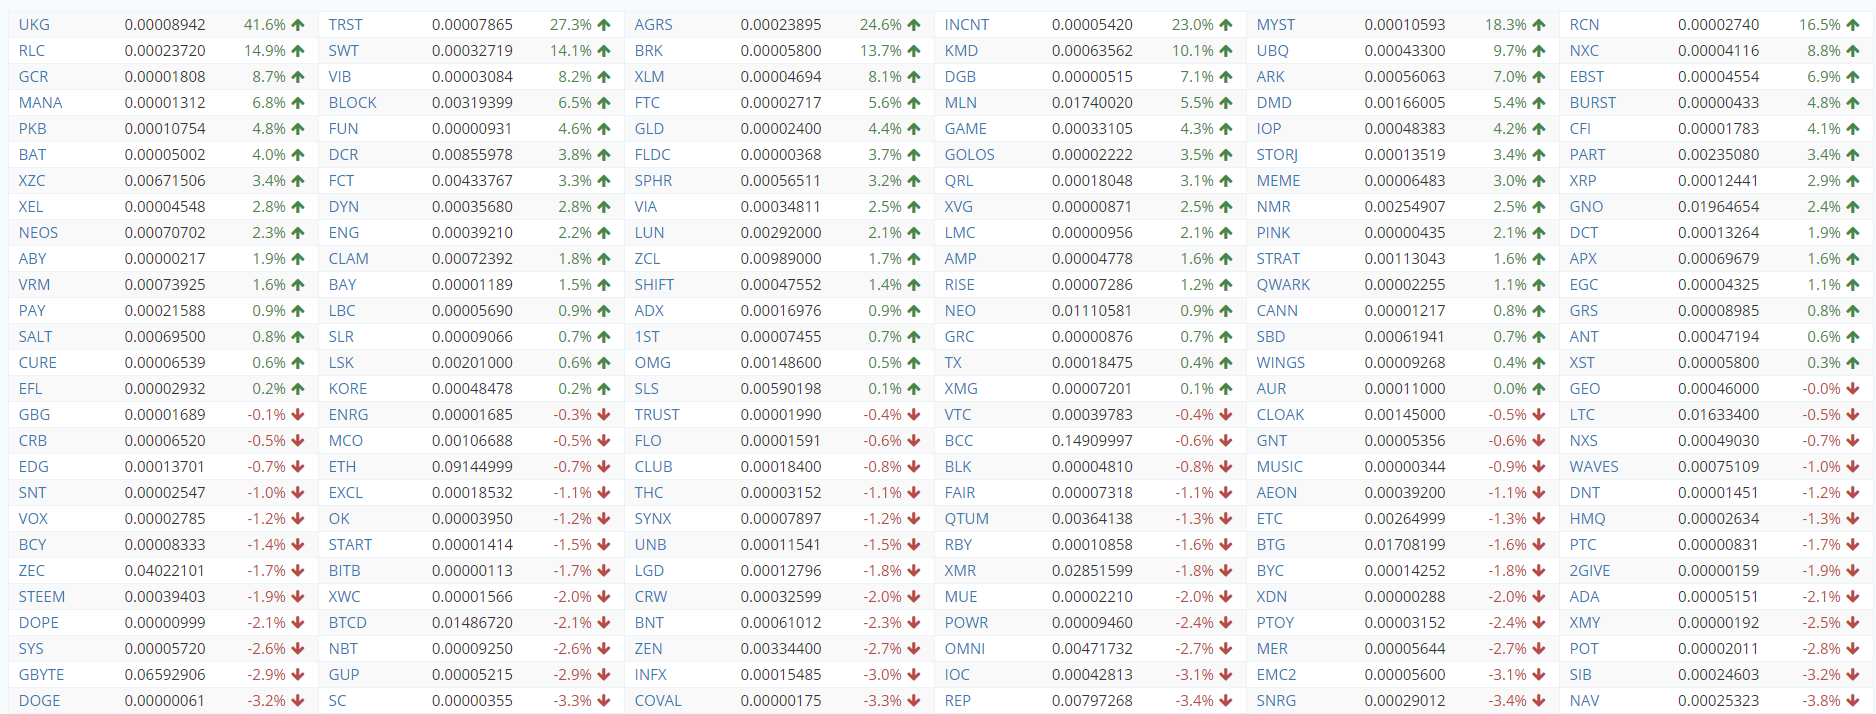Click the up arrow next to DCR
The height and width of the screenshot is (714, 1876).
[603, 155]
